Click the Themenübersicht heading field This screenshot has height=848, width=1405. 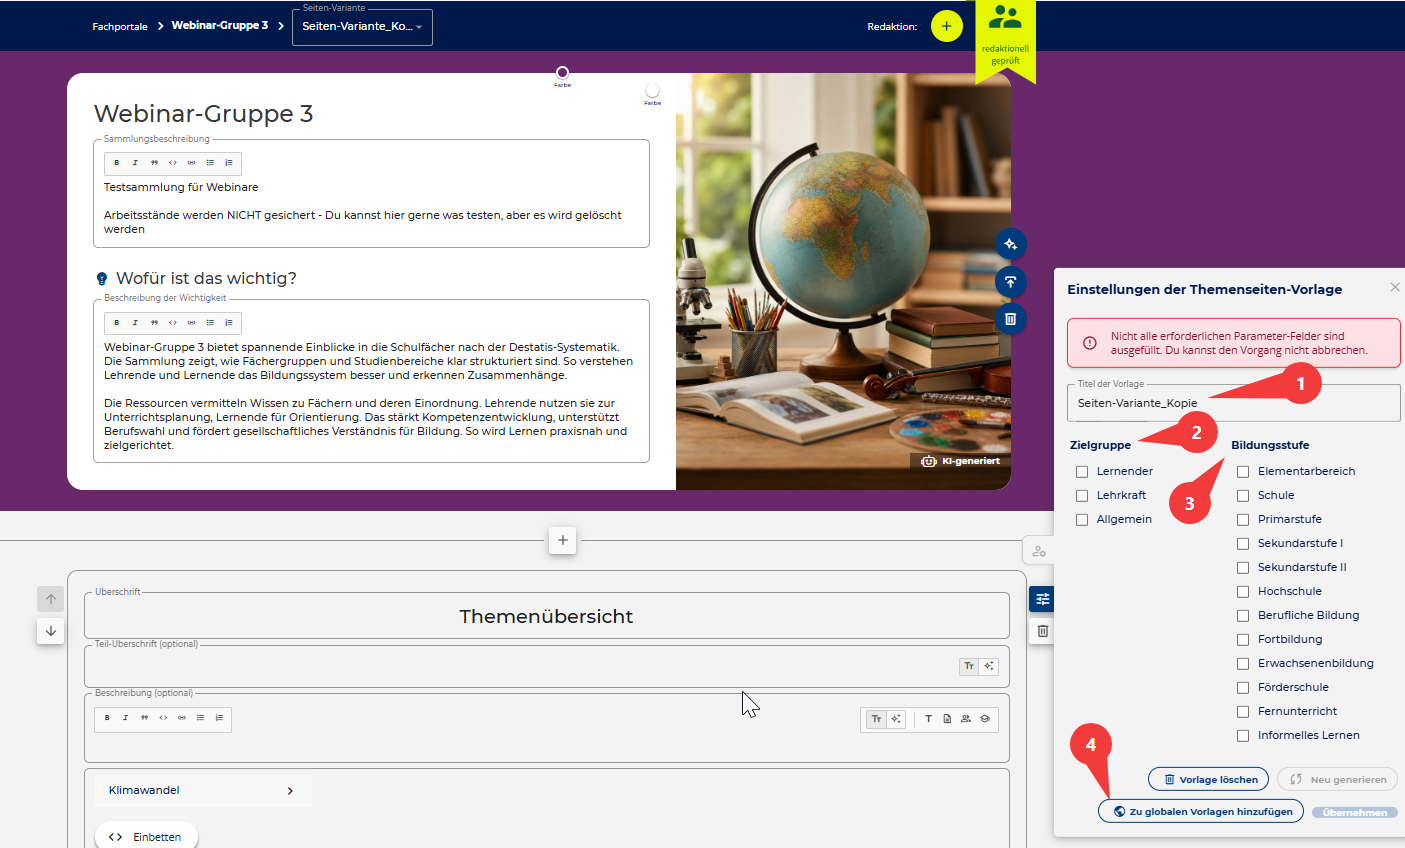coord(547,616)
